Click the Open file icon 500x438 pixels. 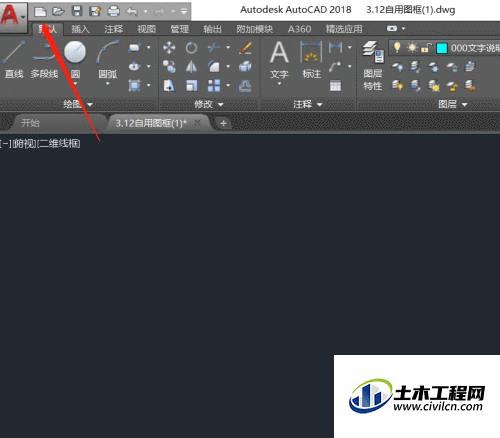[58, 12]
